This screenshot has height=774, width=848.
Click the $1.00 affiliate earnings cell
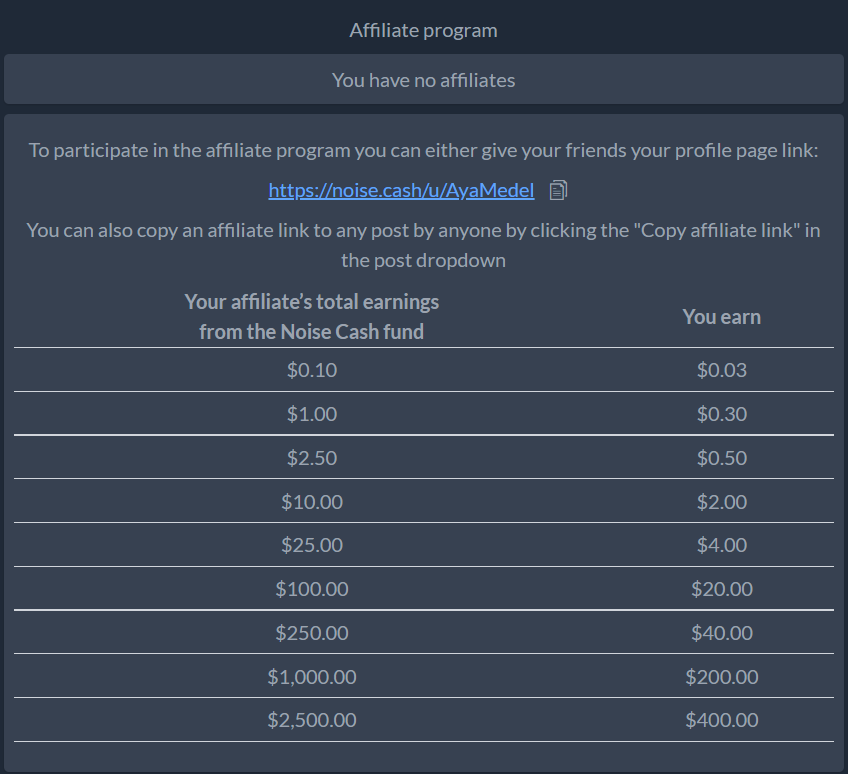pyautogui.click(x=312, y=414)
